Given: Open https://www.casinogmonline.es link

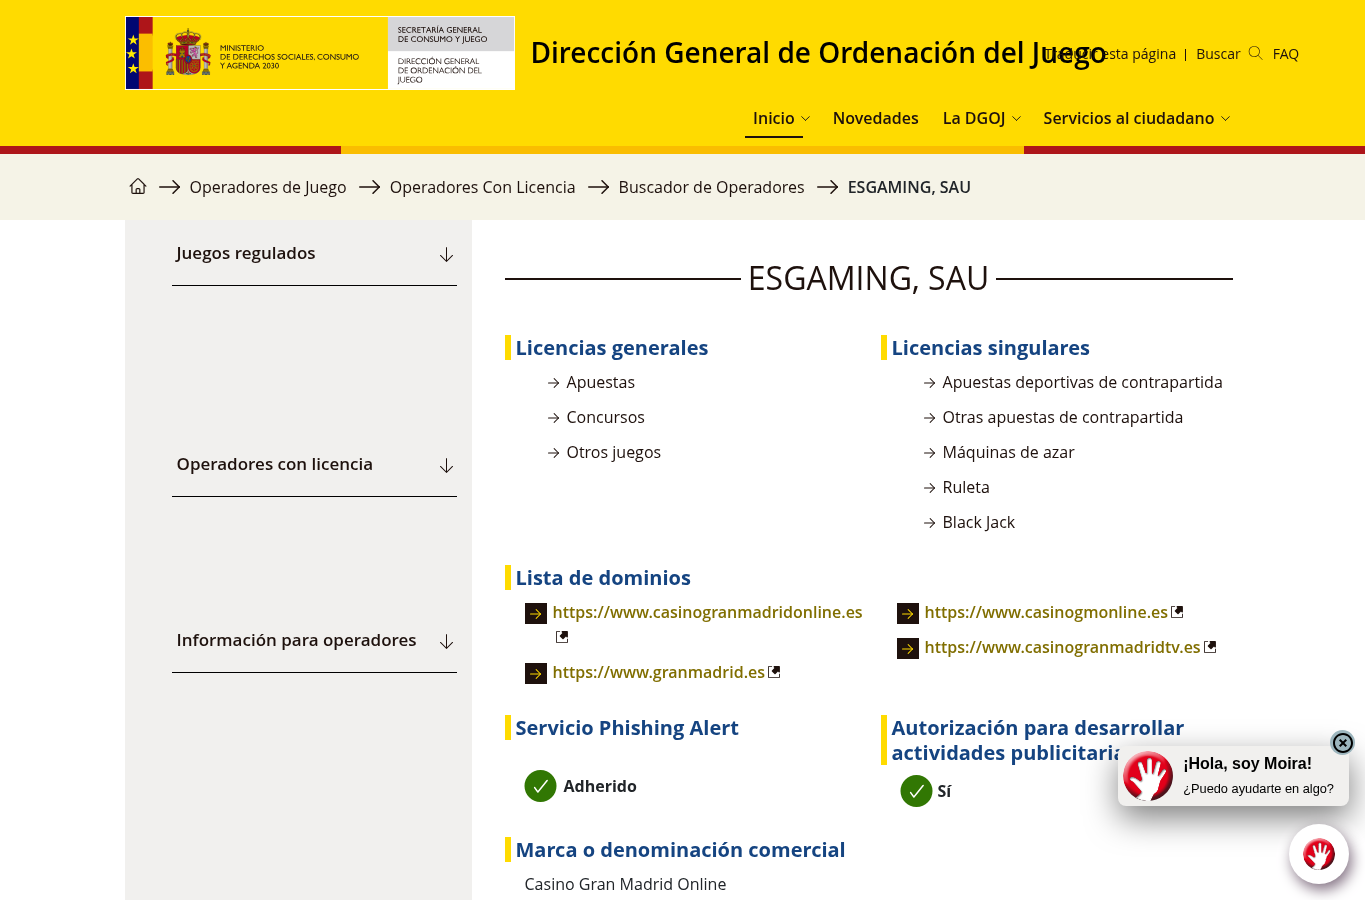Looking at the screenshot, I should click(x=1046, y=612).
